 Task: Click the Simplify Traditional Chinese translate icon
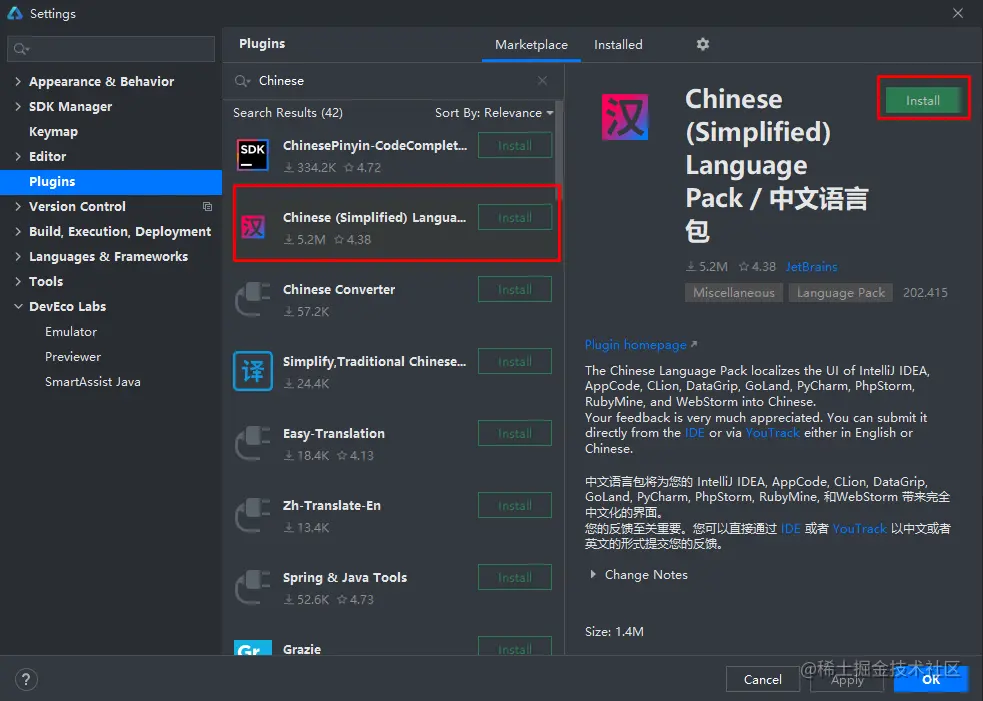click(x=253, y=371)
